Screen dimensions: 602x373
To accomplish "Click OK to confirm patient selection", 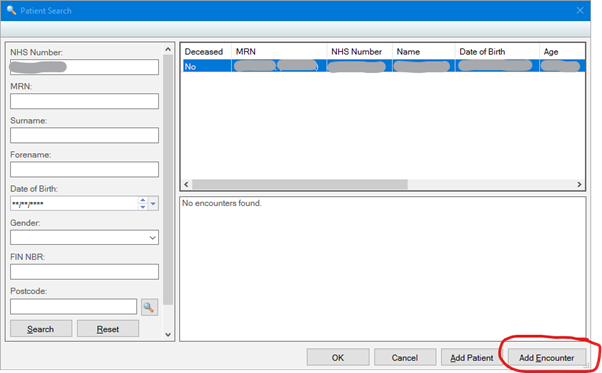I will pos(338,358).
